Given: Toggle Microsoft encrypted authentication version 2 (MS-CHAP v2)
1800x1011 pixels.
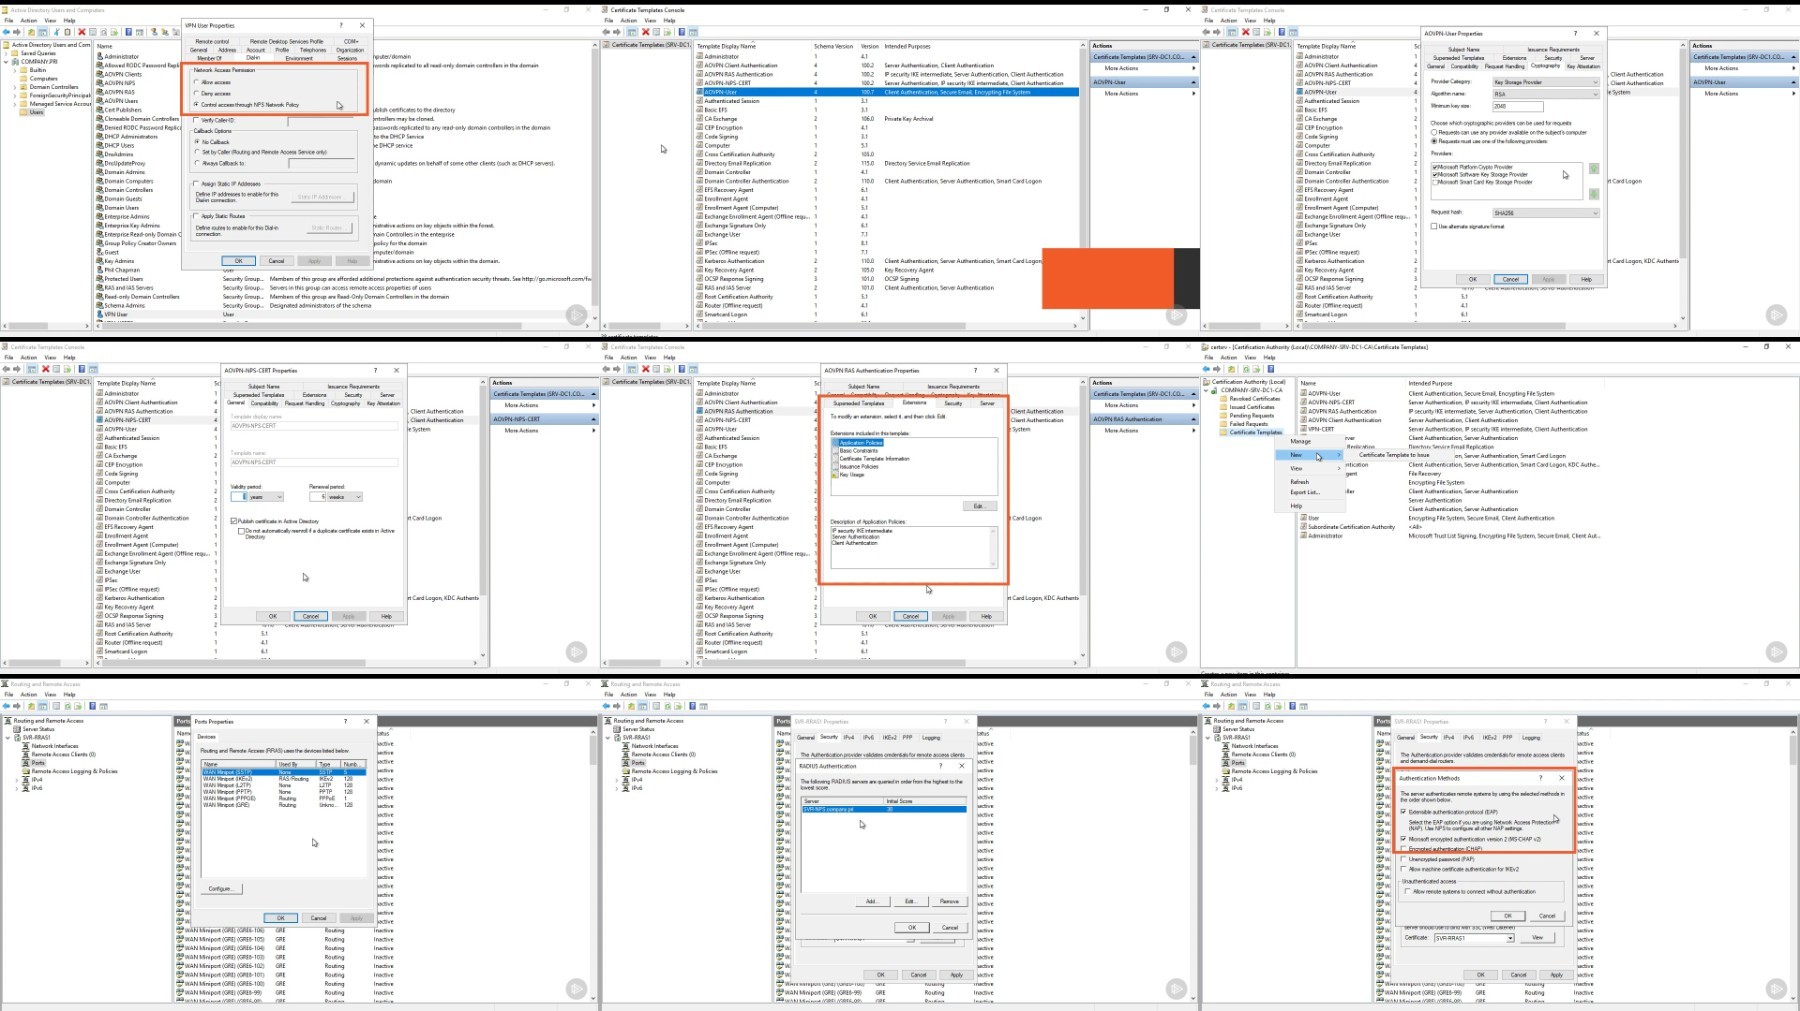Looking at the screenshot, I should pyautogui.click(x=1405, y=839).
